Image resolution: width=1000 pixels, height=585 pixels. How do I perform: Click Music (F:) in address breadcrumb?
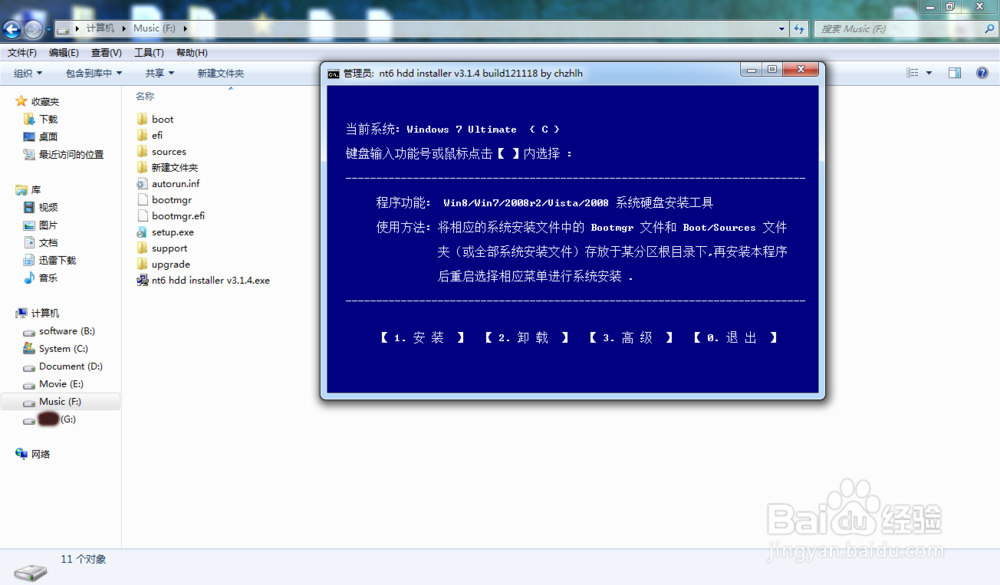[x=154, y=28]
